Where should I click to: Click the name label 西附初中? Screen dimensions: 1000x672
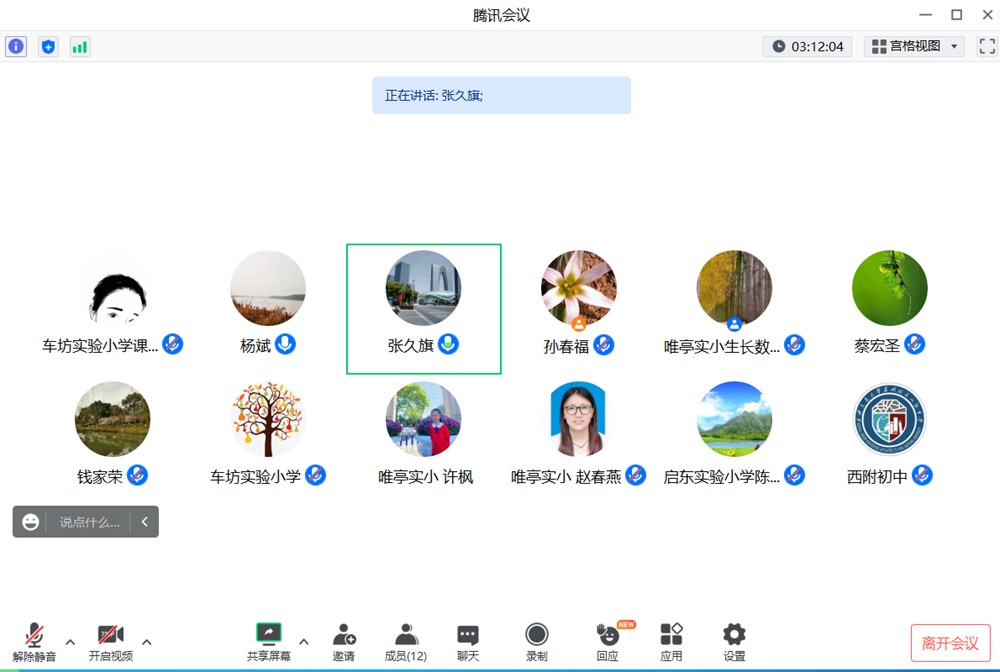[877, 477]
